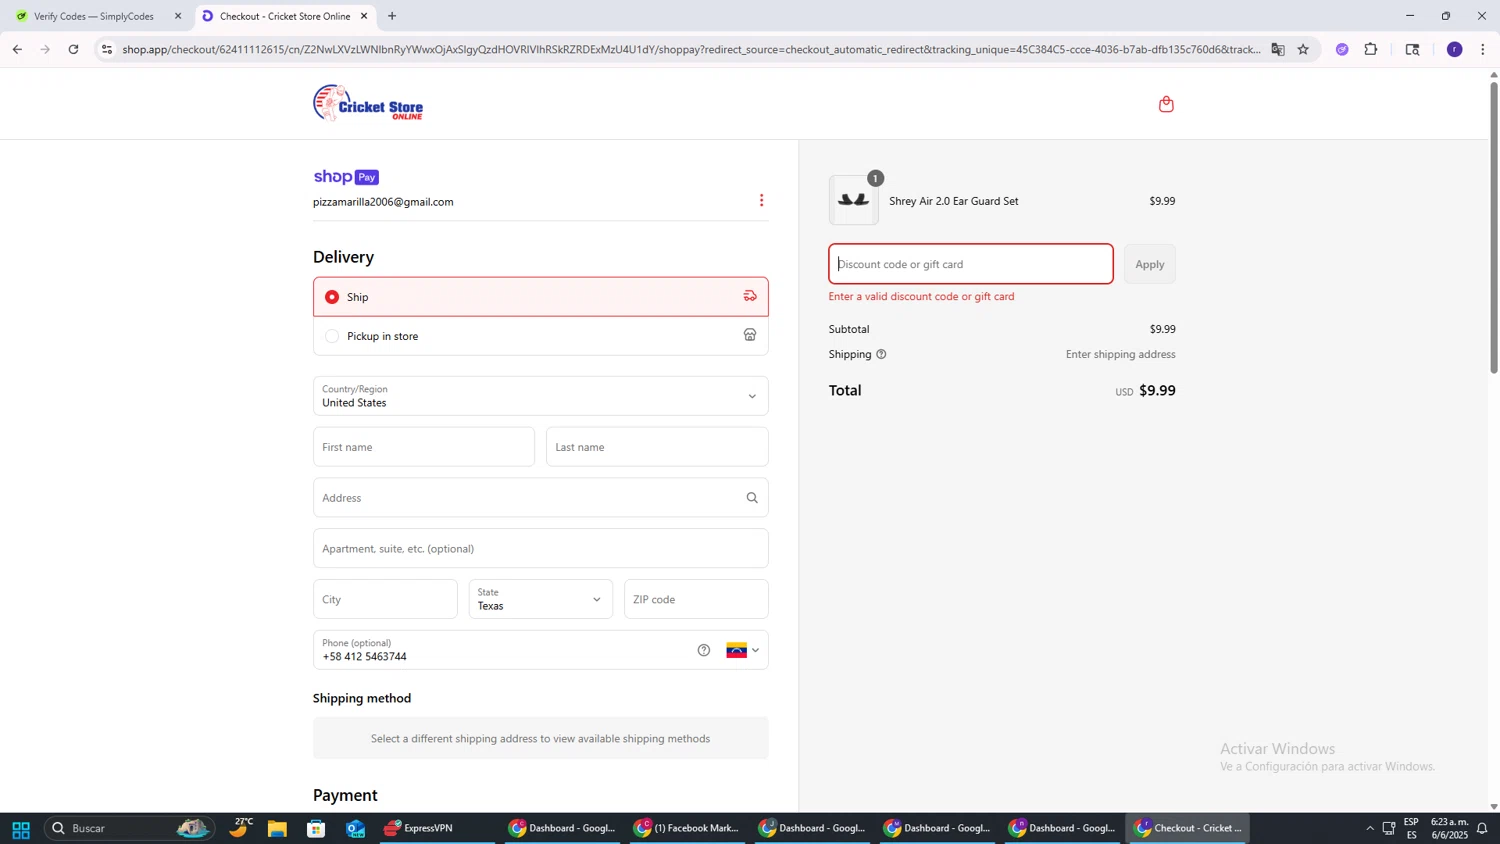Bookmark this page with the star icon
This screenshot has width=1500, height=844.
[1303, 49]
